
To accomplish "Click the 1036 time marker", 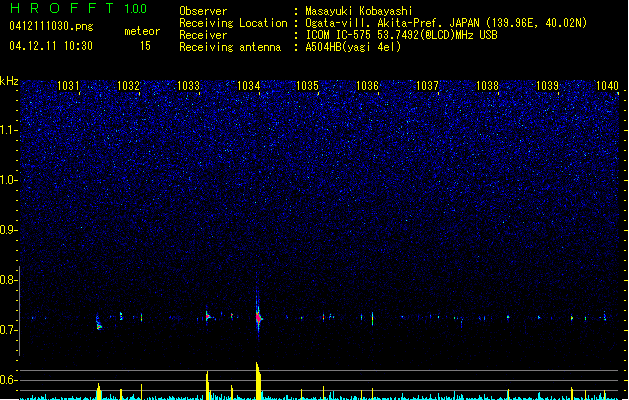I will 367,86.
